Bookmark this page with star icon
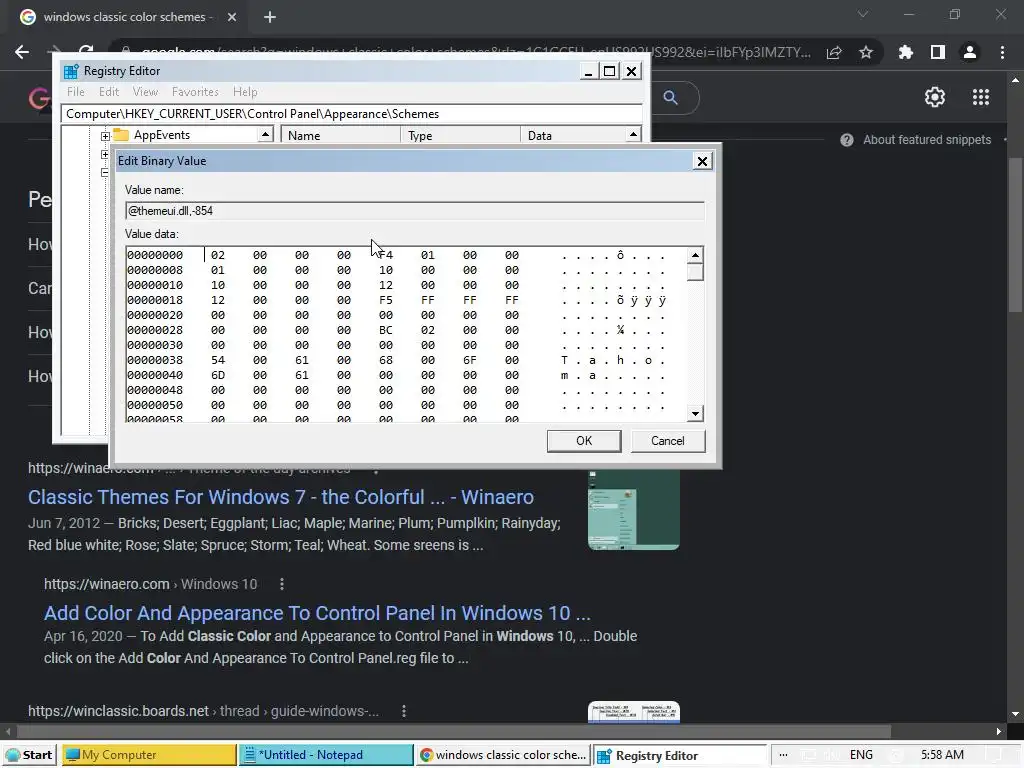1024x768 pixels. tap(866, 52)
